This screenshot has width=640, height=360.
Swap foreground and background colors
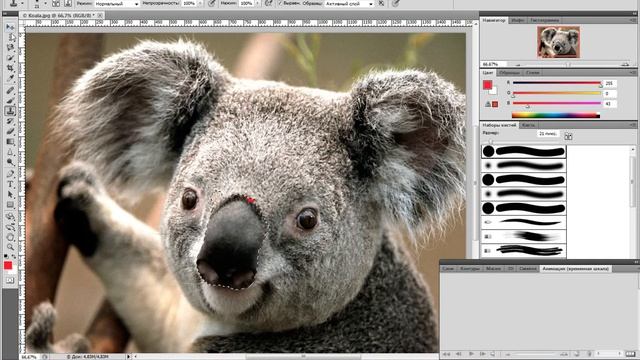(14, 257)
